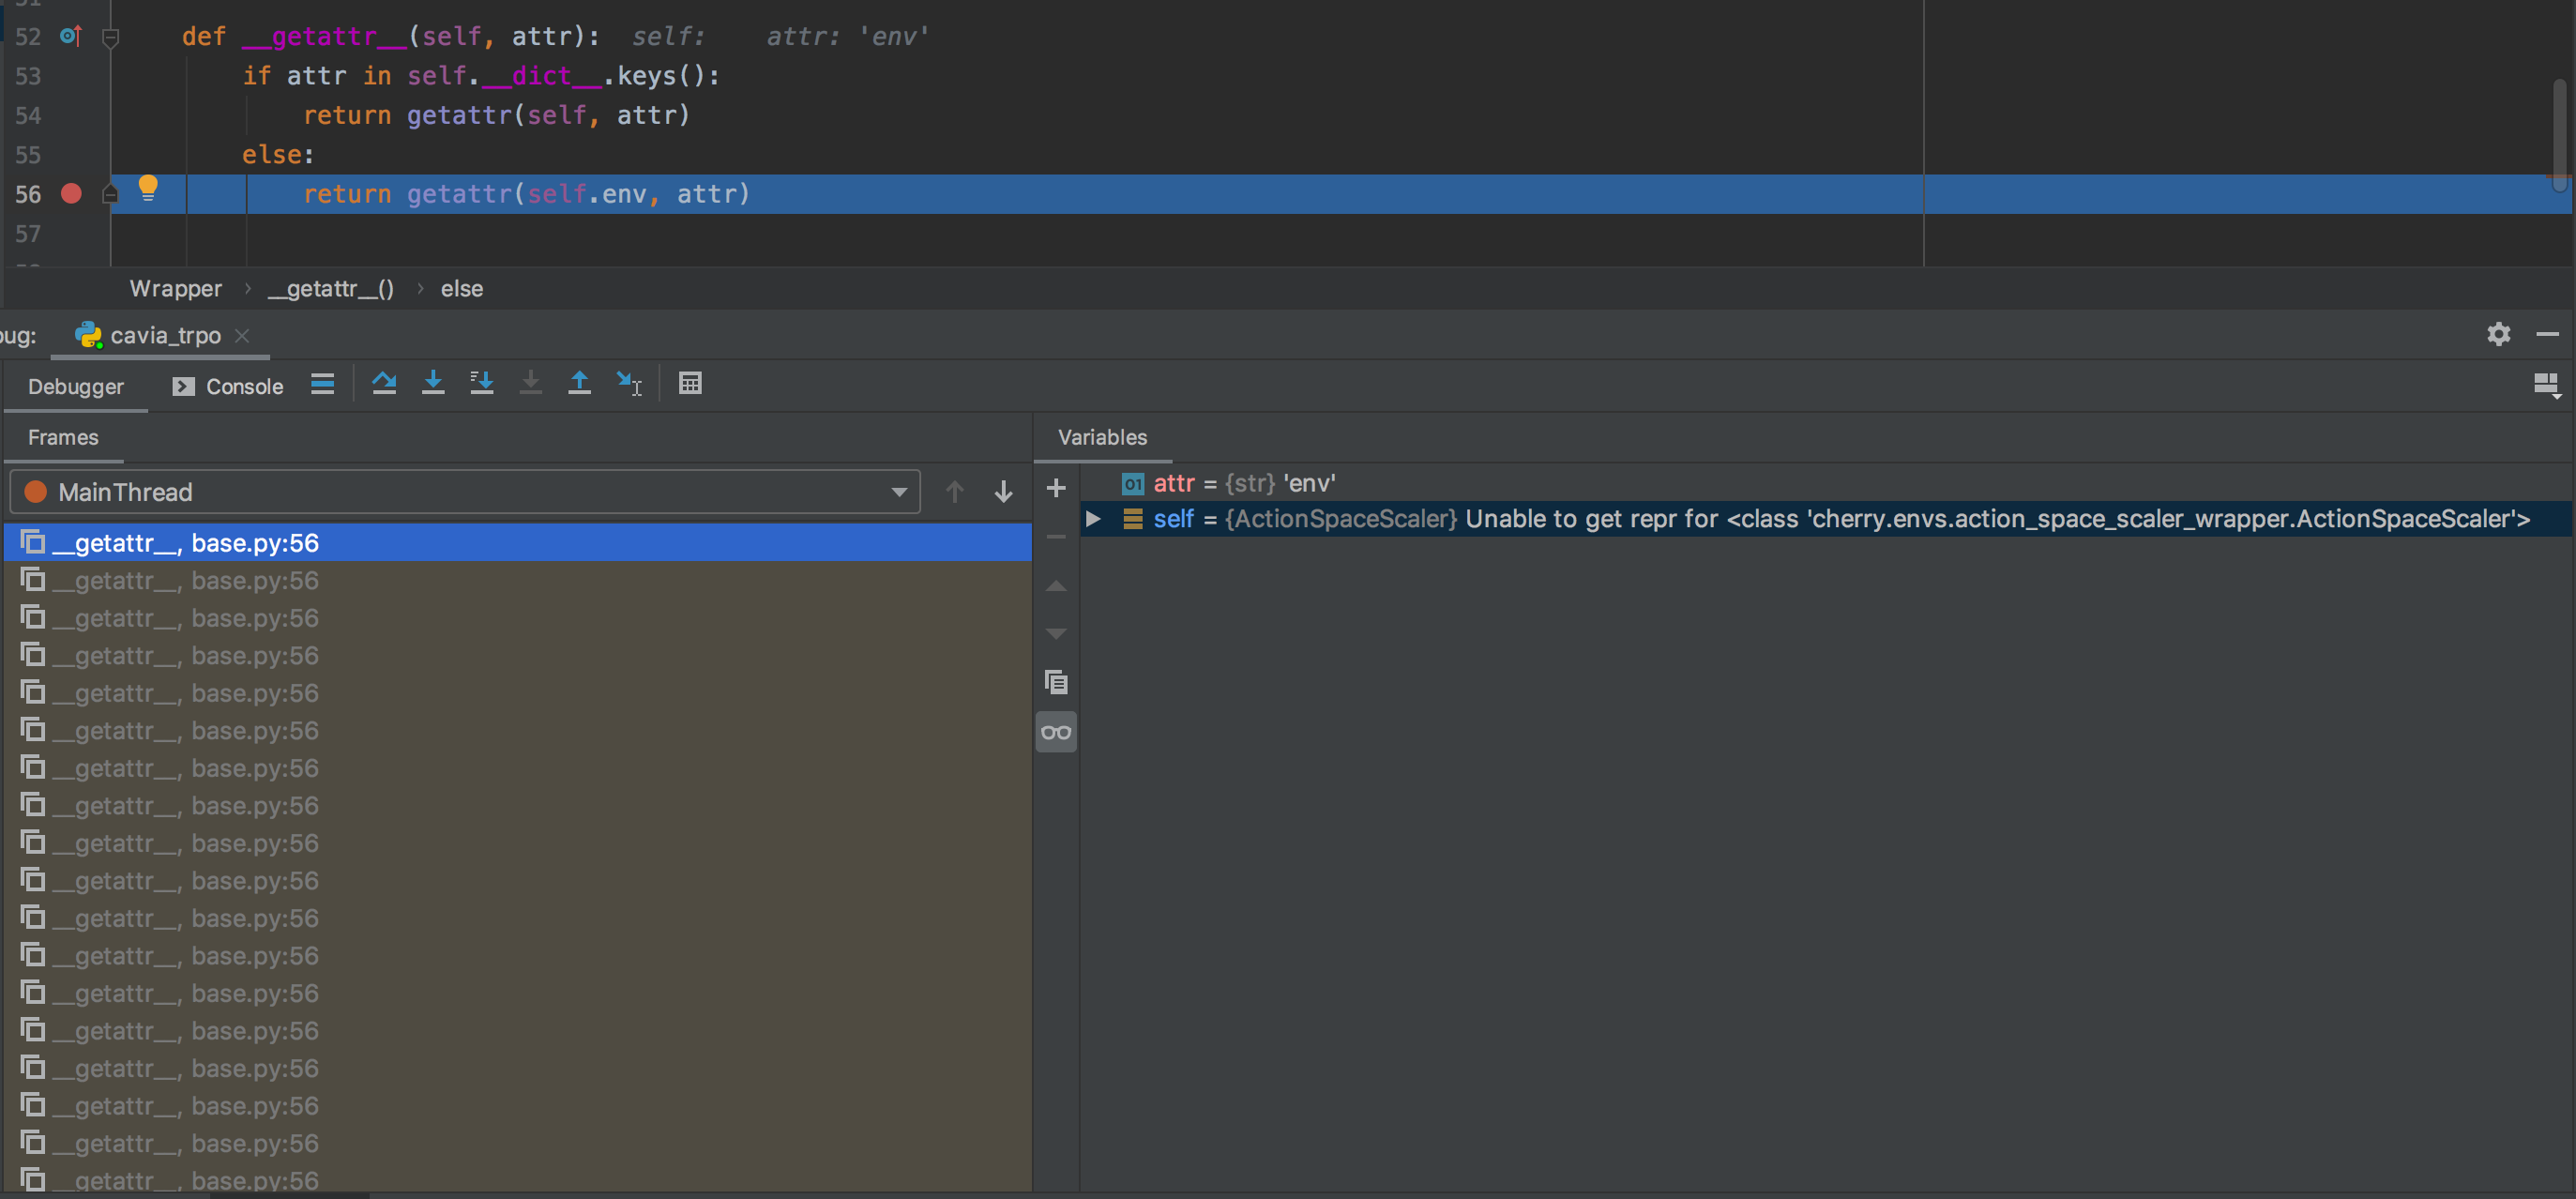Click the Show Watches glasses icon

pyautogui.click(x=1056, y=731)
